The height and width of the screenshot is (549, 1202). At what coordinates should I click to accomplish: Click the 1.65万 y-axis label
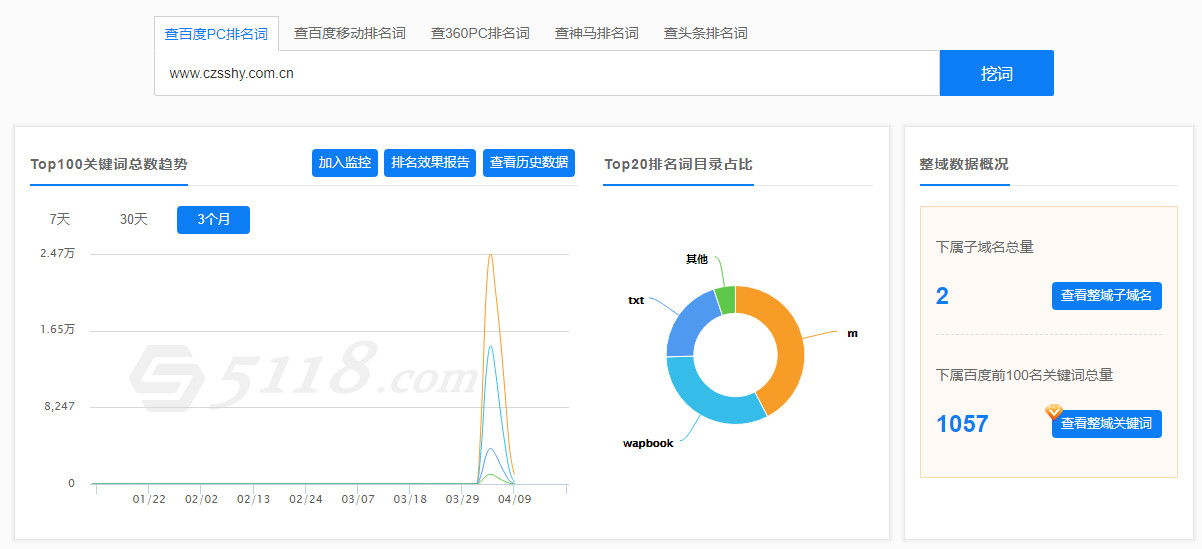coord(57,330)
